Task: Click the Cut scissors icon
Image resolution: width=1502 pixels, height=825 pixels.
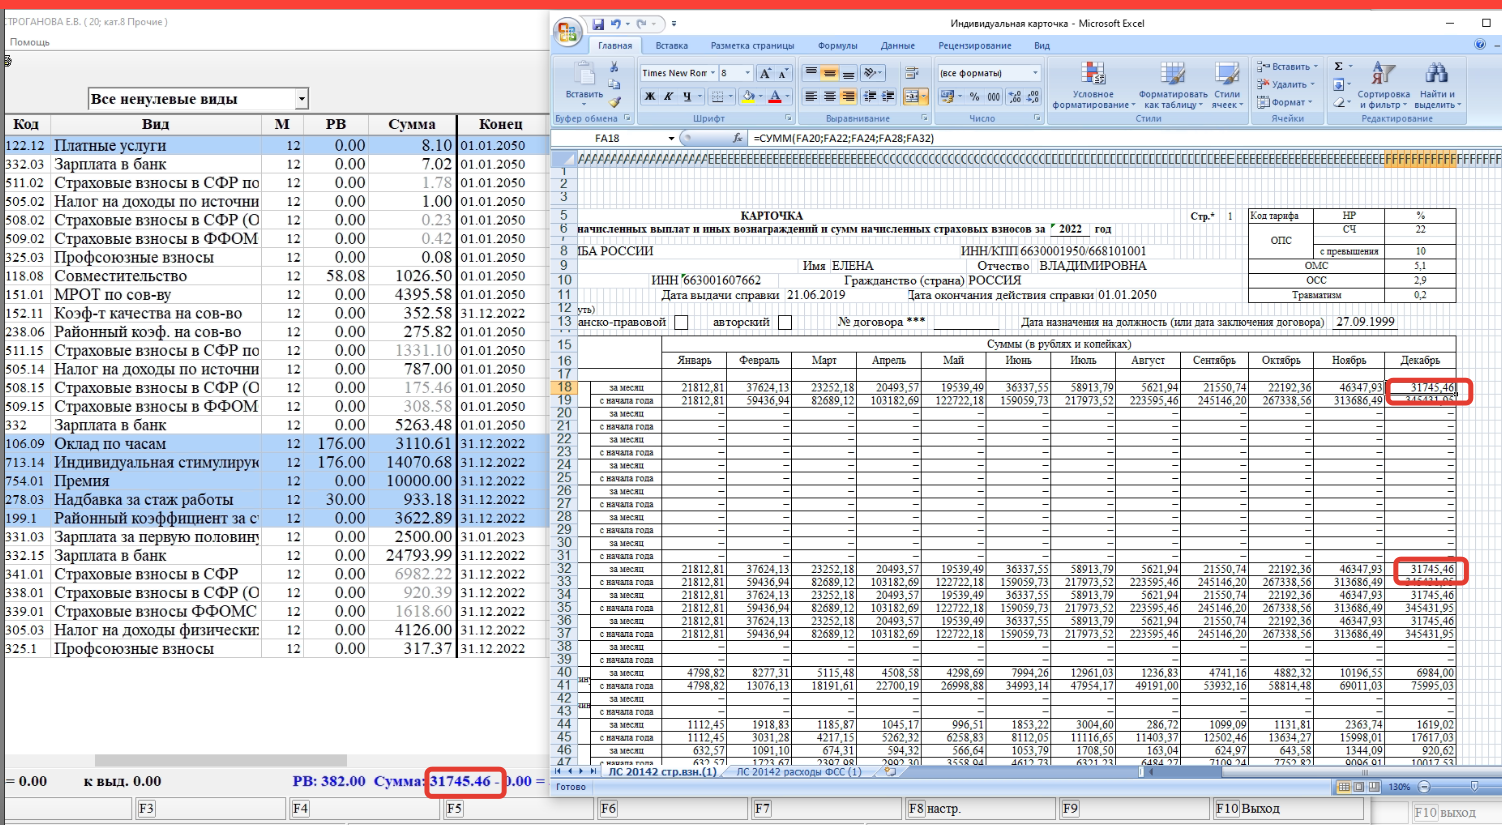Action: point(614,66)
